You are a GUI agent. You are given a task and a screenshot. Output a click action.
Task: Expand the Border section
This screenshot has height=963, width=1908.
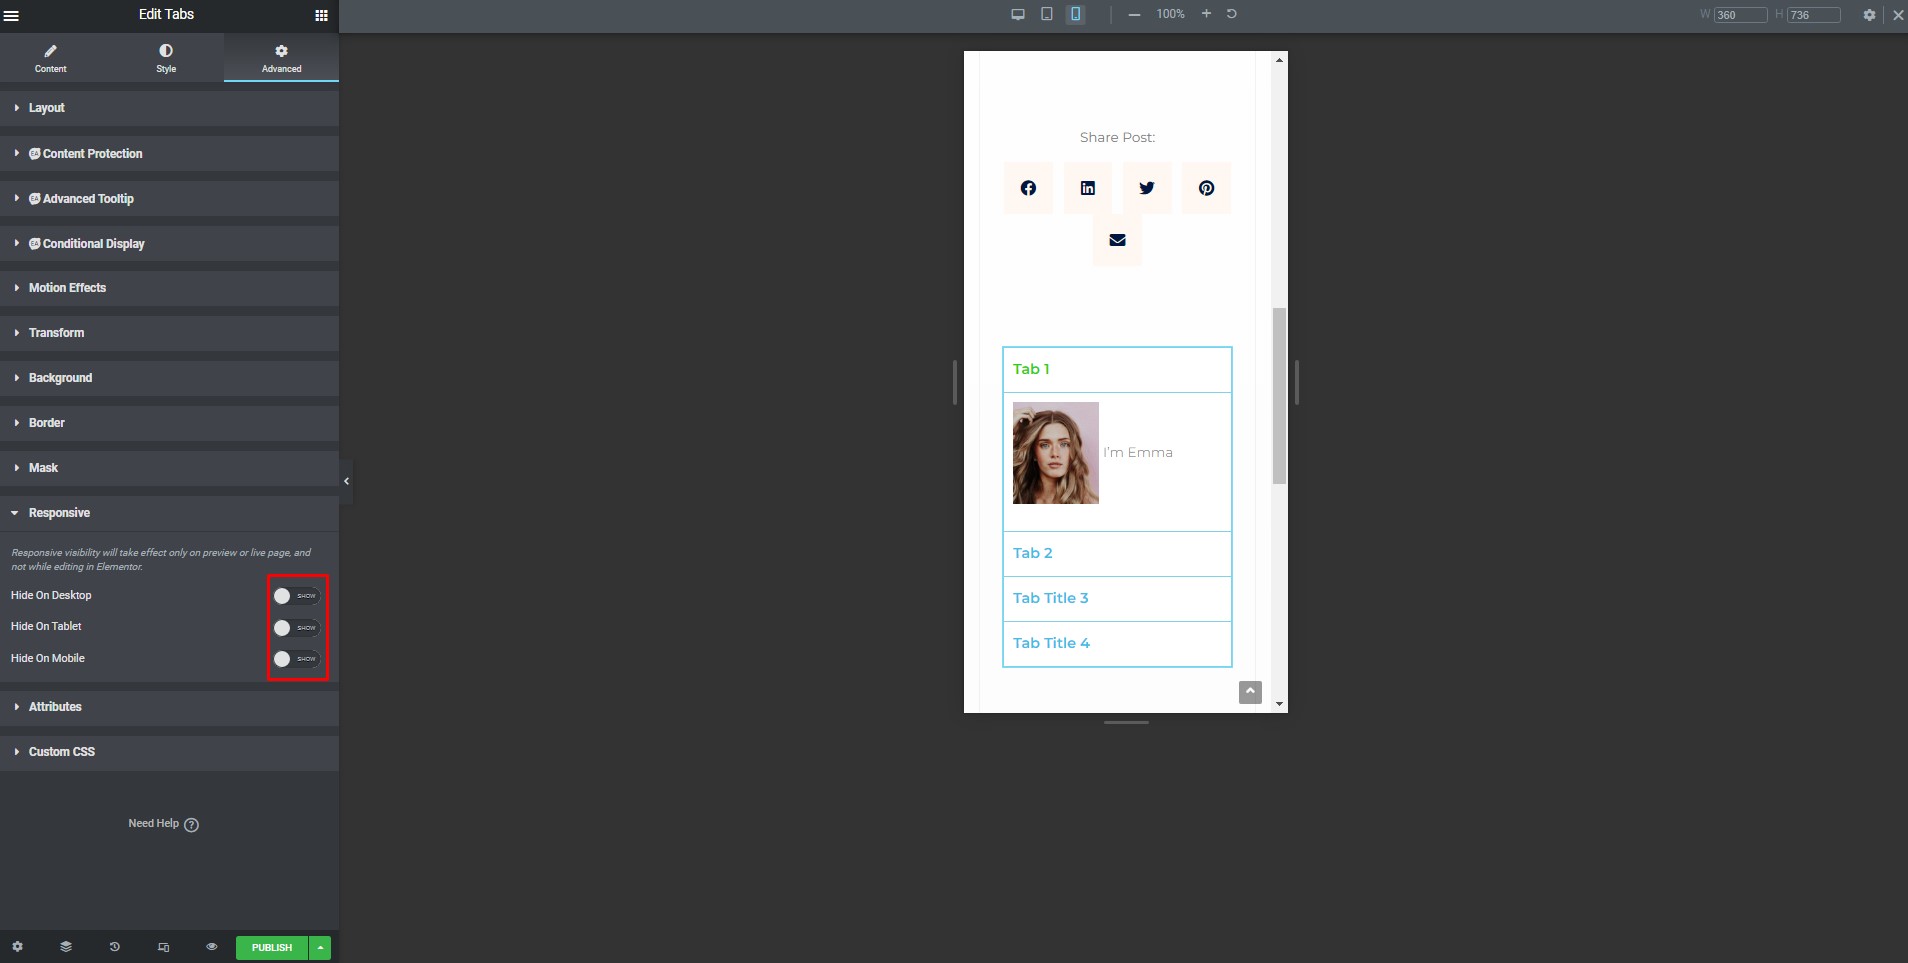169,423
